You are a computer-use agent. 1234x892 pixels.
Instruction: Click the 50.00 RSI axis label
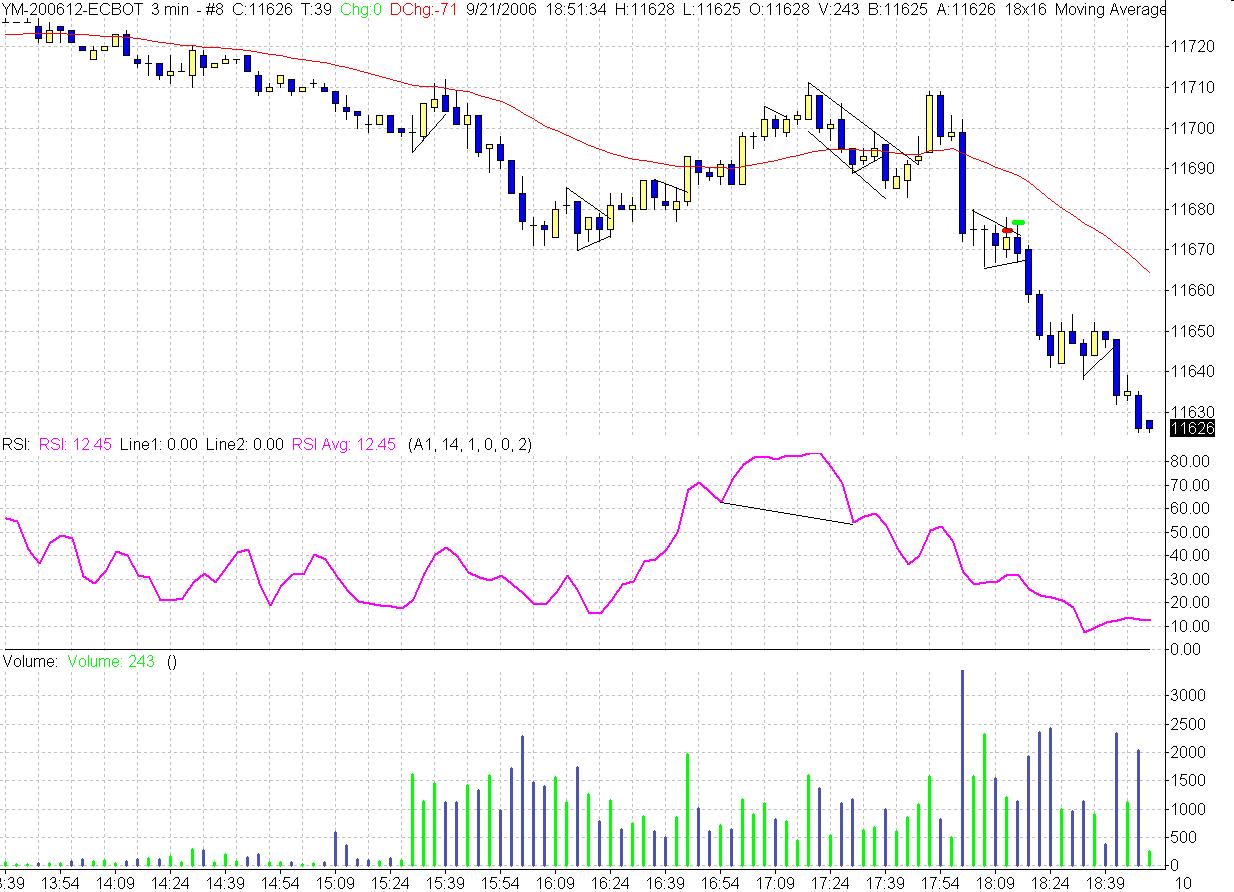1190,532
